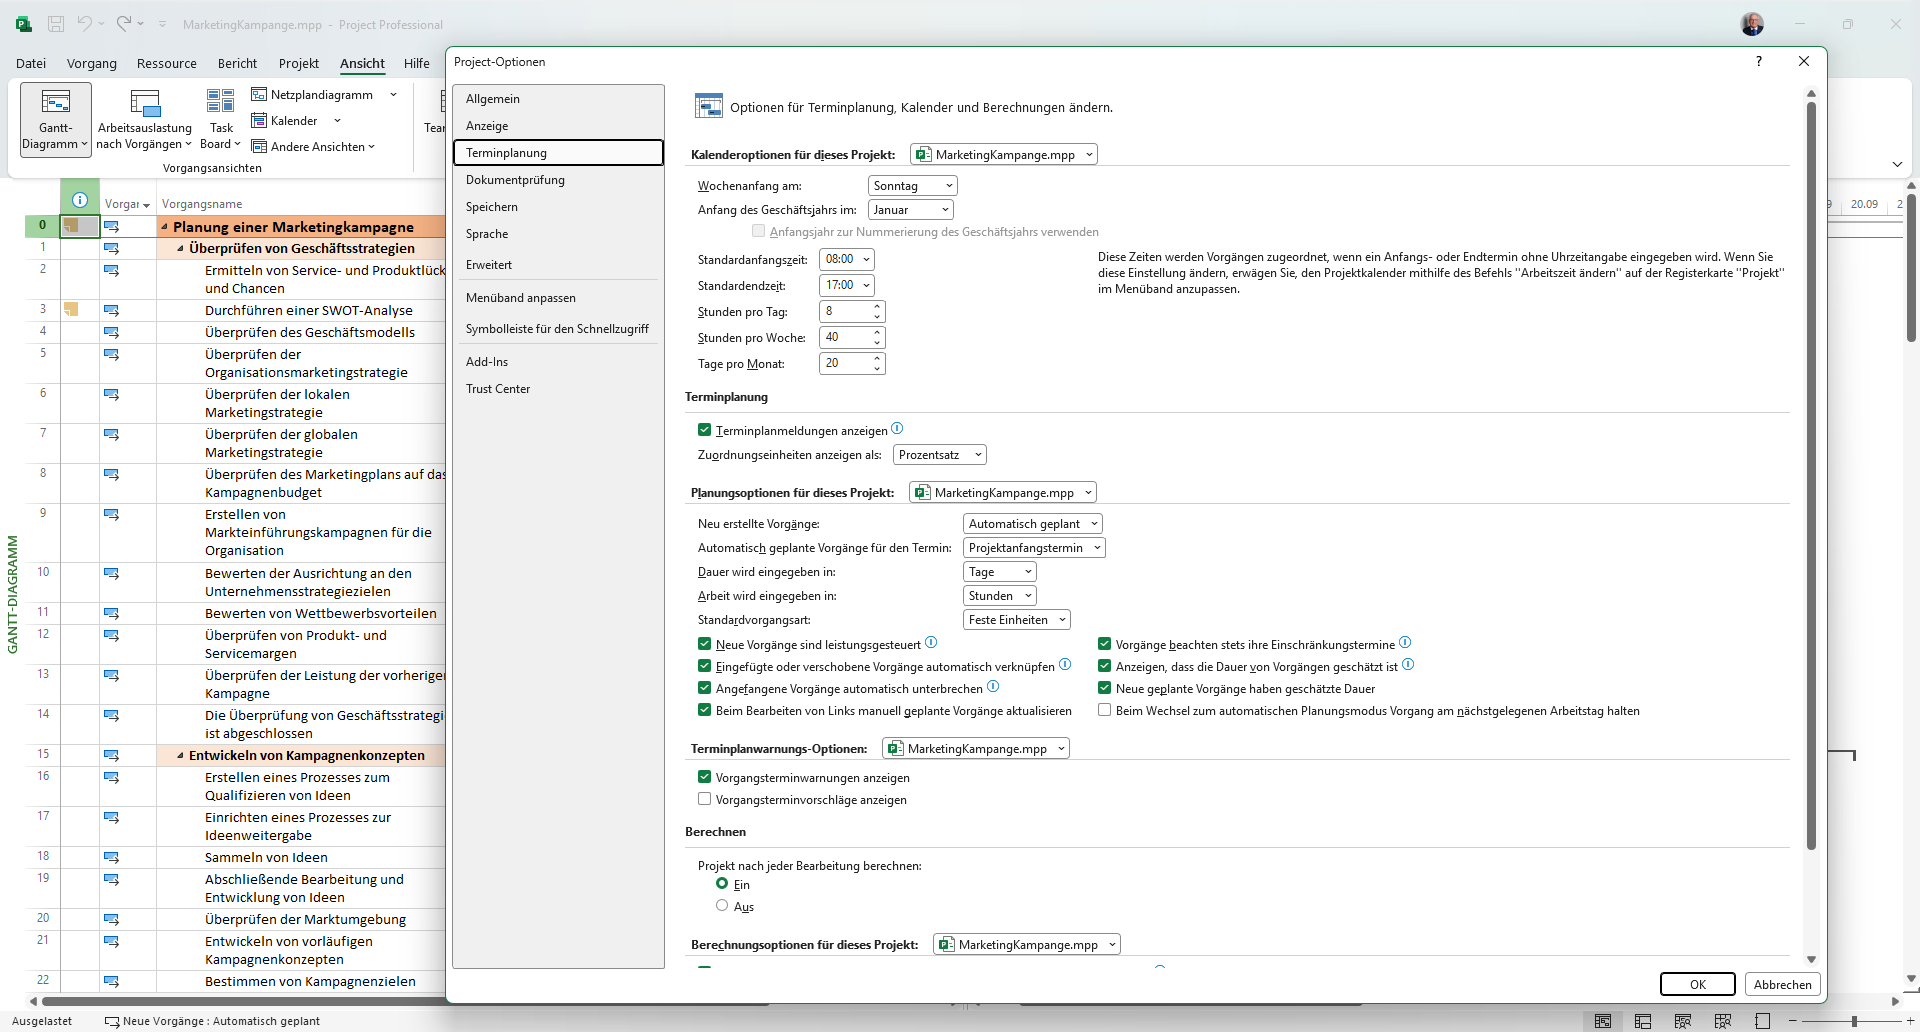Click the Terminplanmeldungen anzeigen info icon

coord(897,428)
